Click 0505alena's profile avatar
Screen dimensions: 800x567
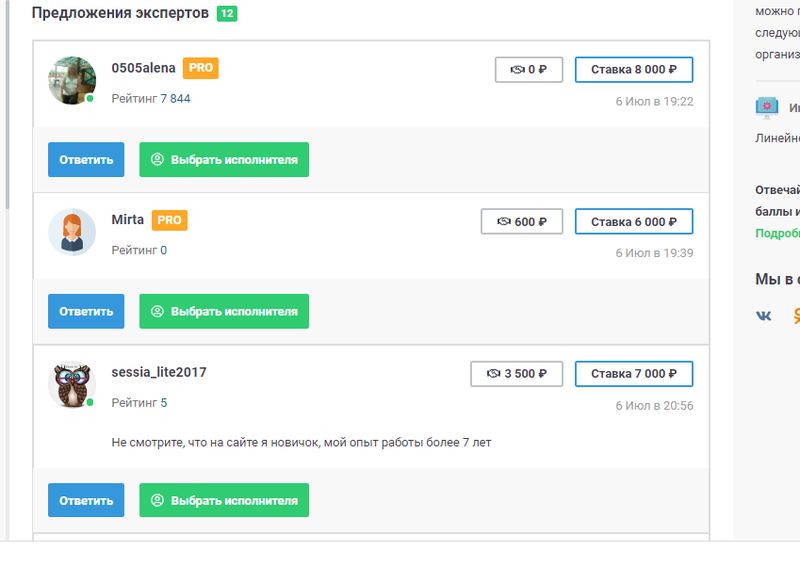pyautogui.click(x=72, y=80)
